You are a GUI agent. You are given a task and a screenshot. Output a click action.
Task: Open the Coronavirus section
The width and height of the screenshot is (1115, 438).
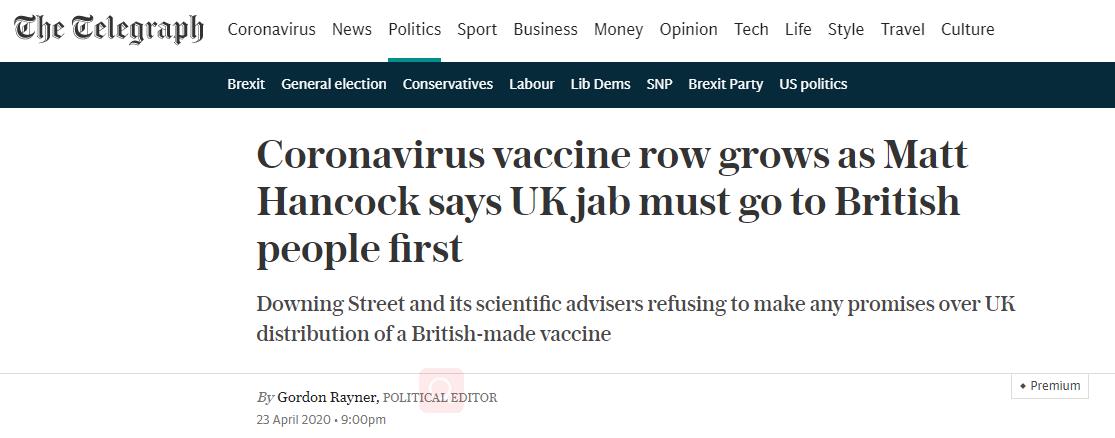pyautogui.click(x=271, y=29)
